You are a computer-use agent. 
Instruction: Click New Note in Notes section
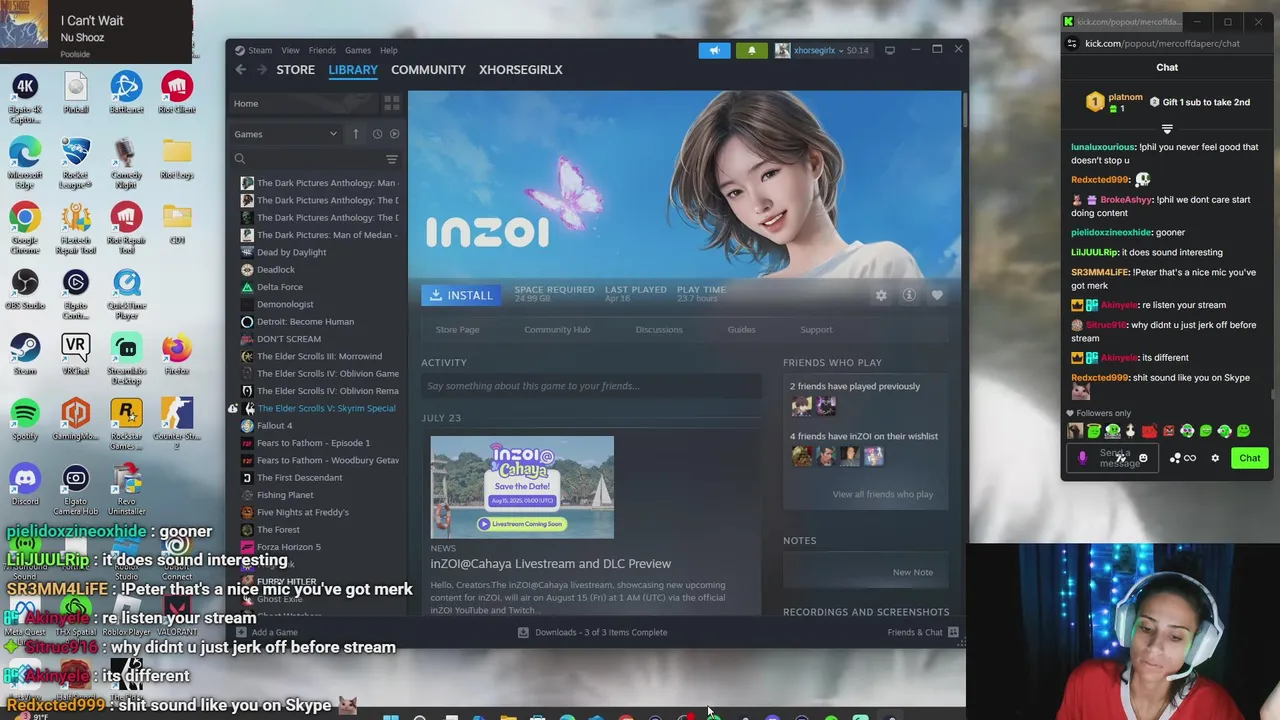pos(912,572)
